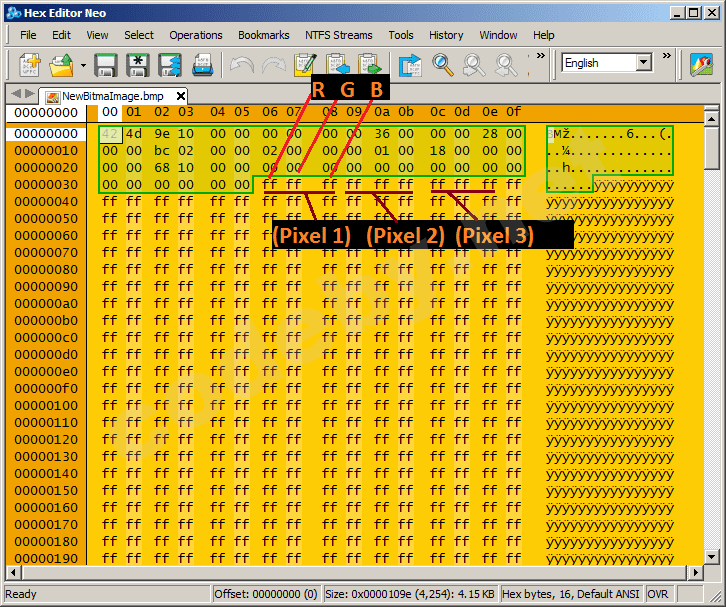The width and height of the screenshot is (726, 607).
Task: Toggle OVR overwrite mode in status bar
Action: (x=658, y=594)
